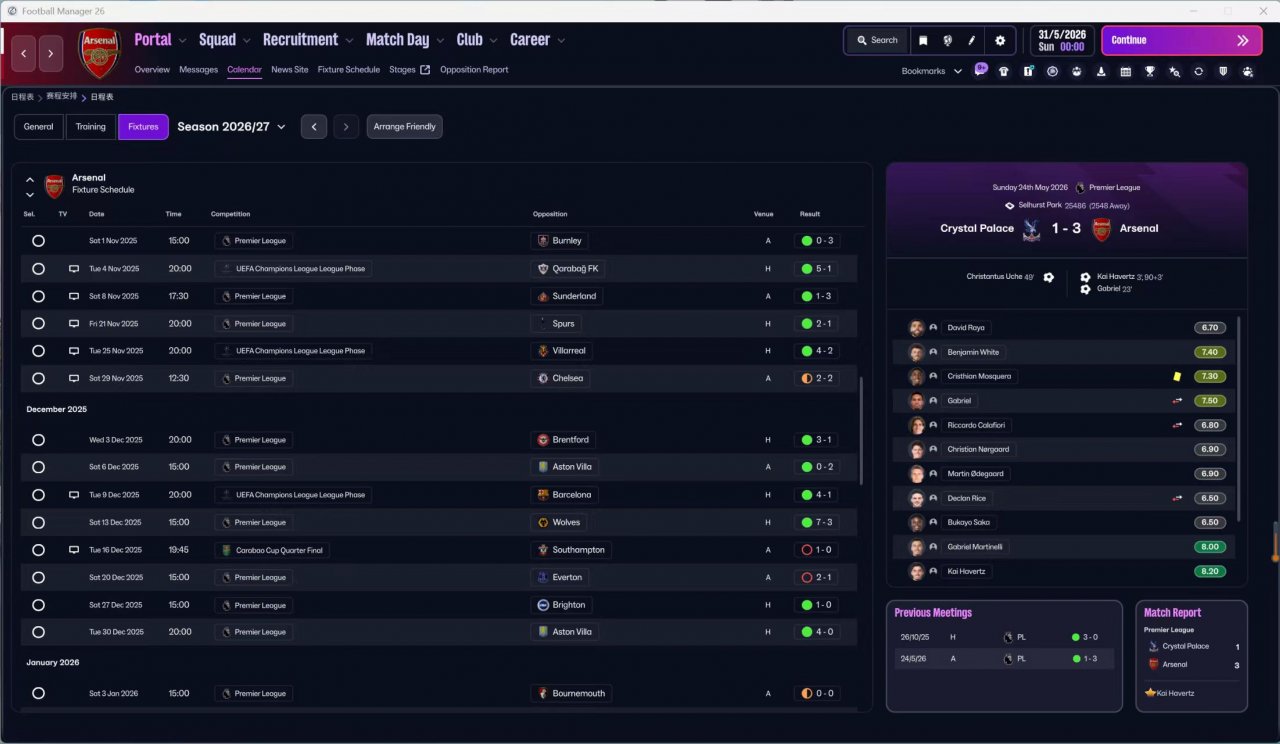Select the radio button for the Chelsea fixture
1280x744 pixels.
[38, 379]
